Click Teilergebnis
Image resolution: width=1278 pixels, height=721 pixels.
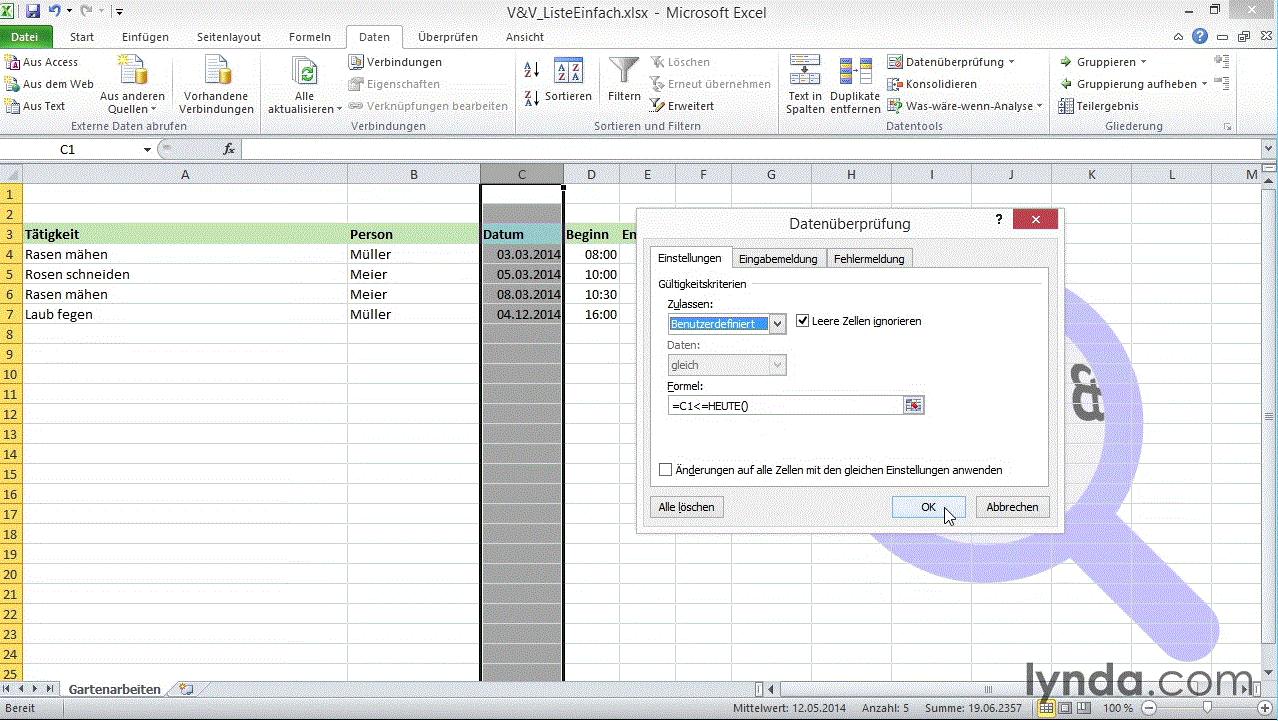[1098, 106]
